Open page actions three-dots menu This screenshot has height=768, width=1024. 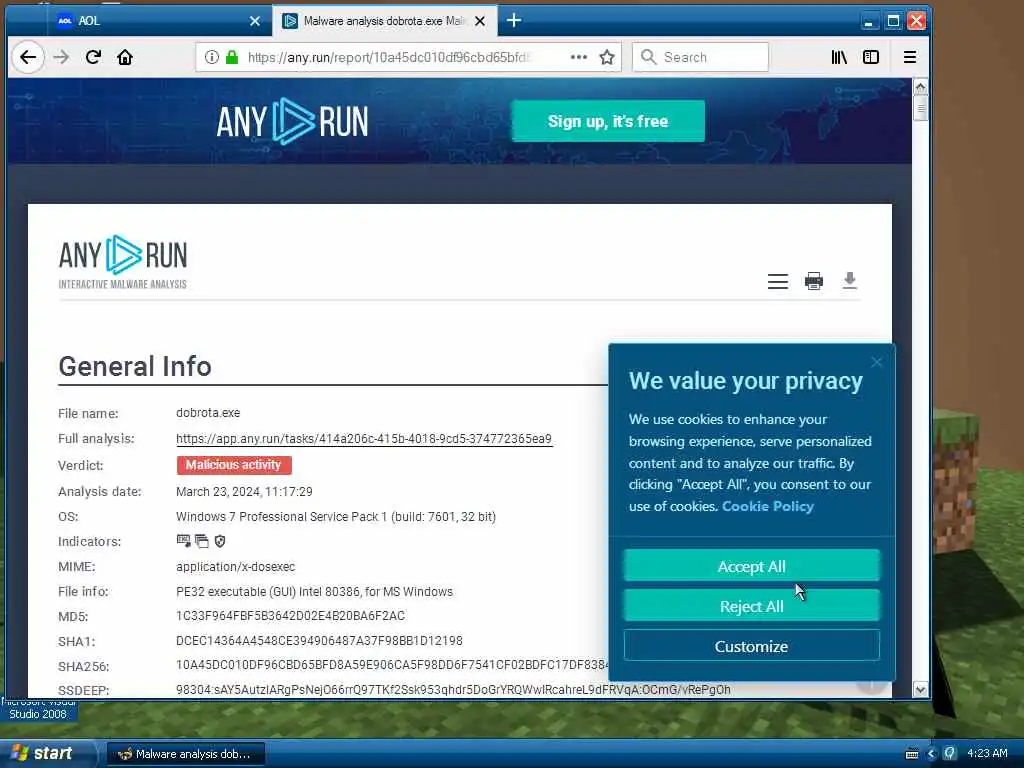578,57
